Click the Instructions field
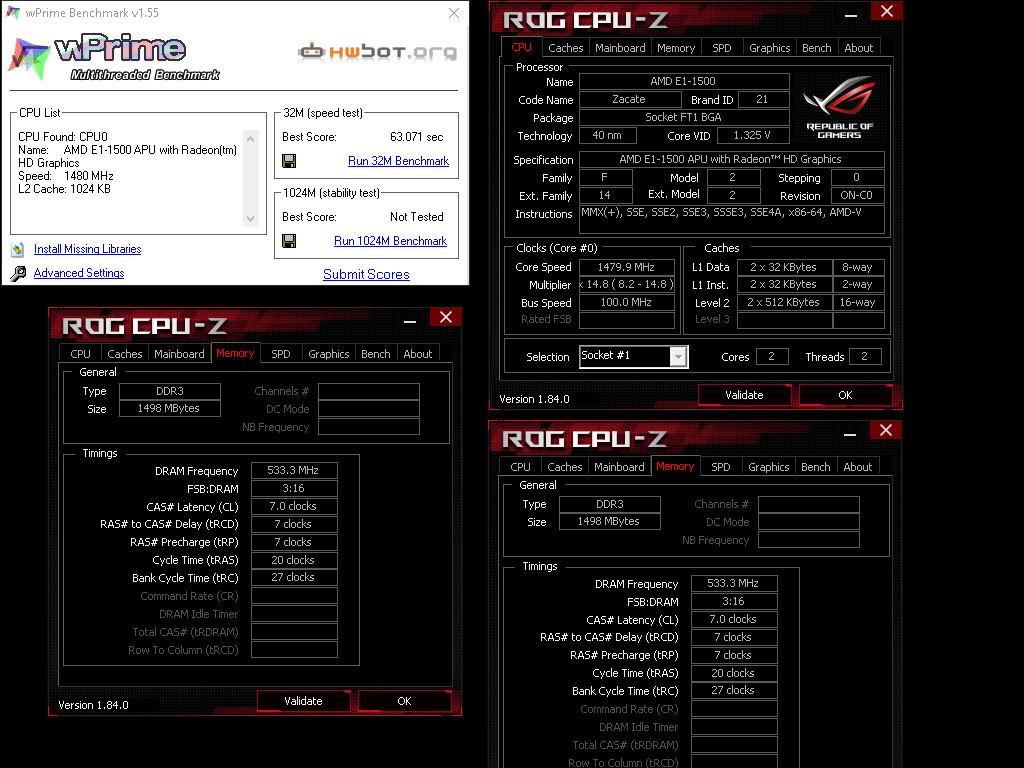 (x=731, y=219)
